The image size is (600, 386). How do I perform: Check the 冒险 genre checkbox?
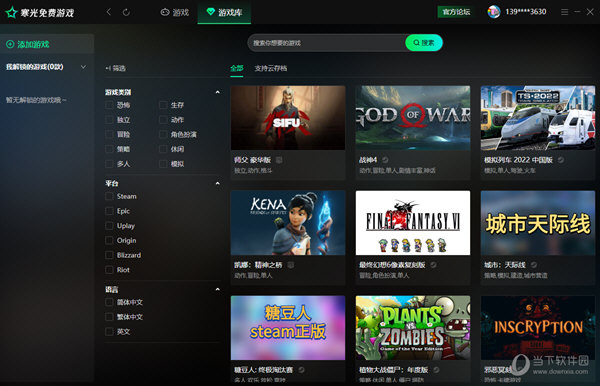pos(109,134)
